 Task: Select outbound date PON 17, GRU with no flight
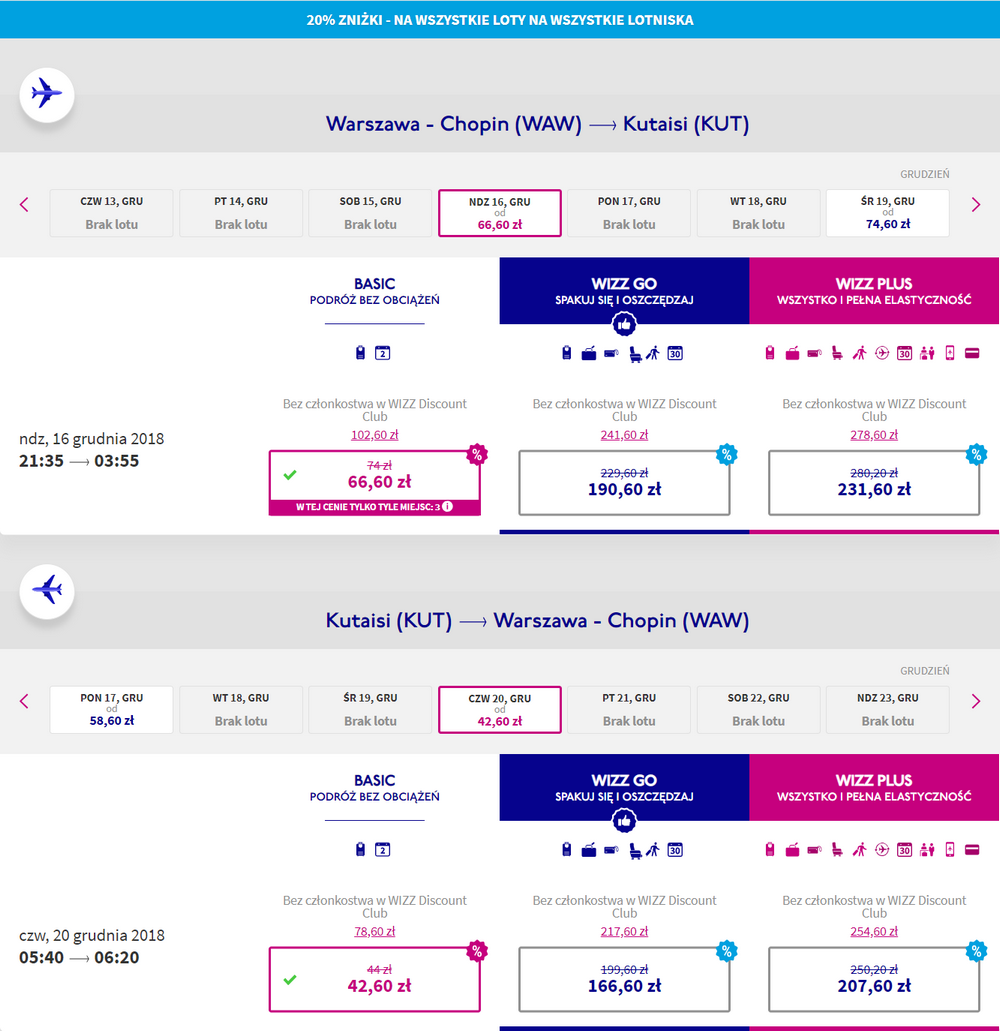629,213
